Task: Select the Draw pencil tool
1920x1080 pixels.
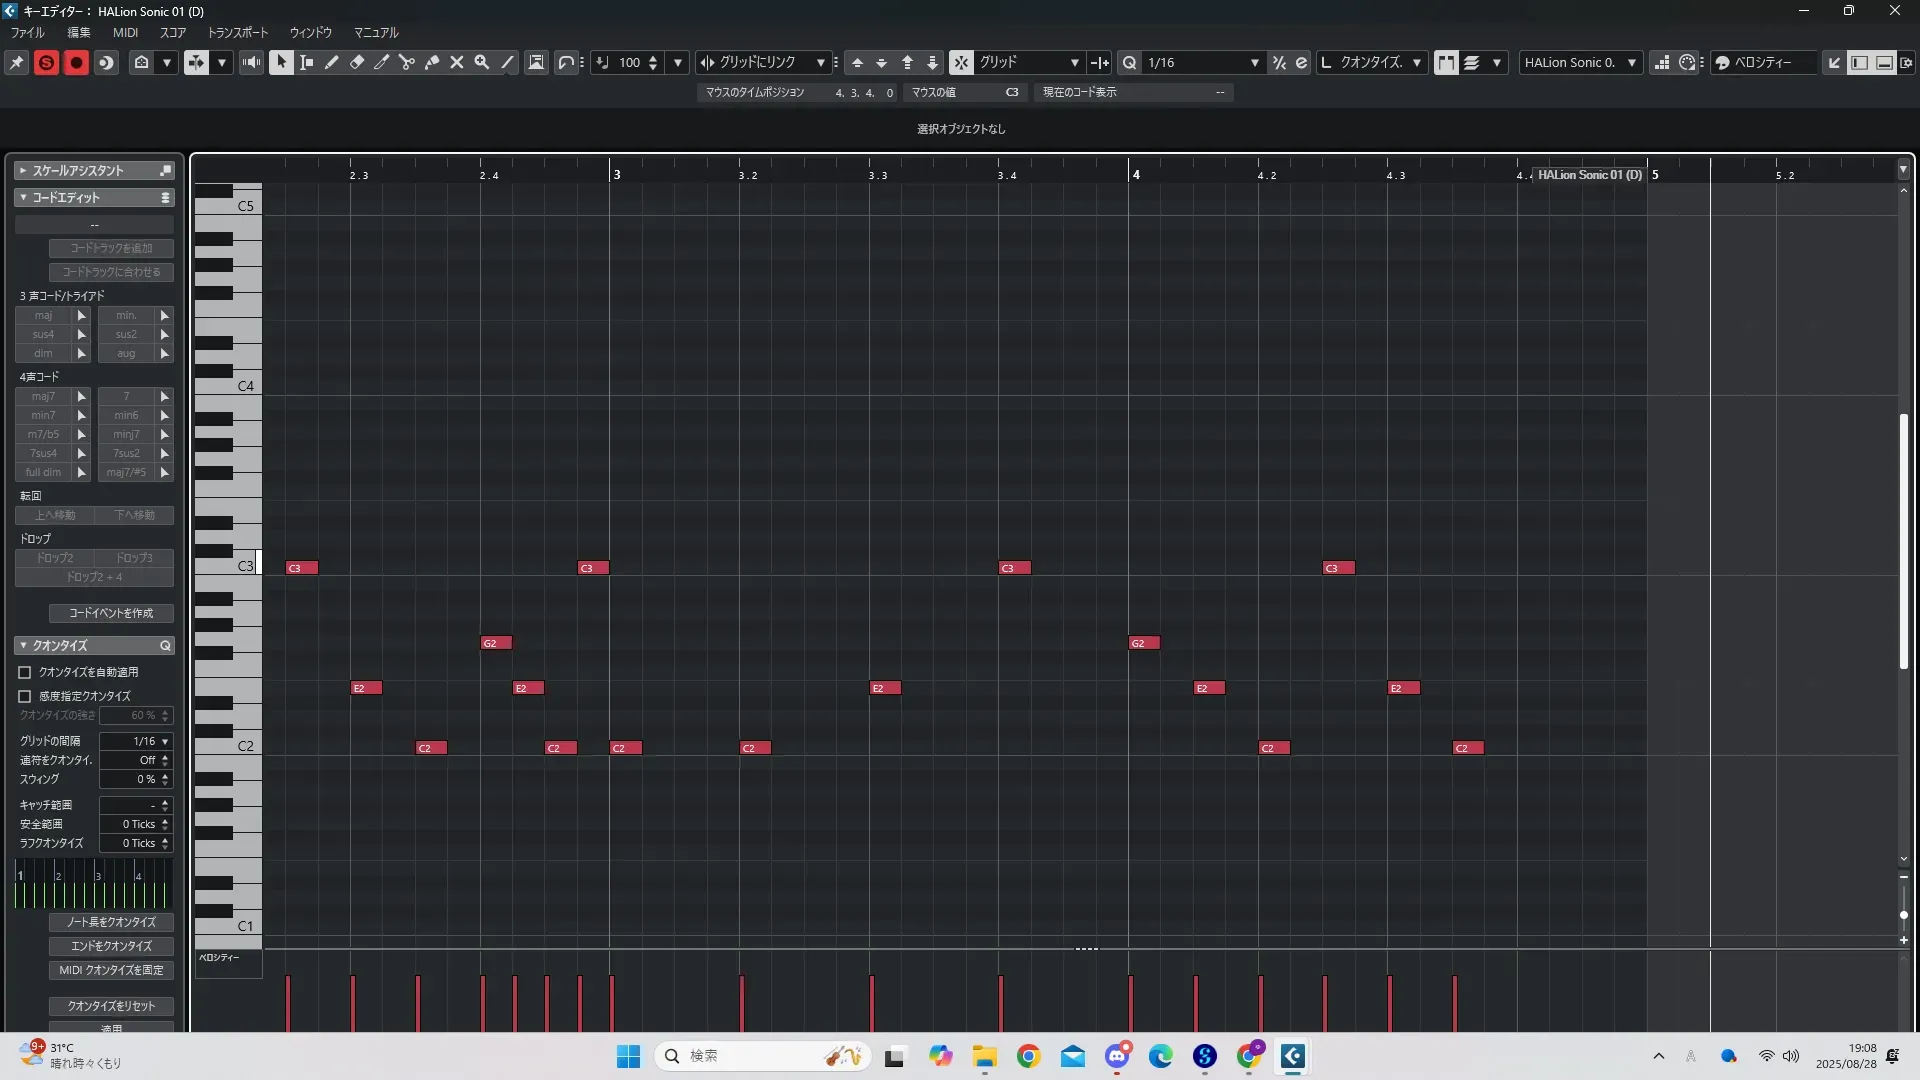Action: (x=332, y=62)
